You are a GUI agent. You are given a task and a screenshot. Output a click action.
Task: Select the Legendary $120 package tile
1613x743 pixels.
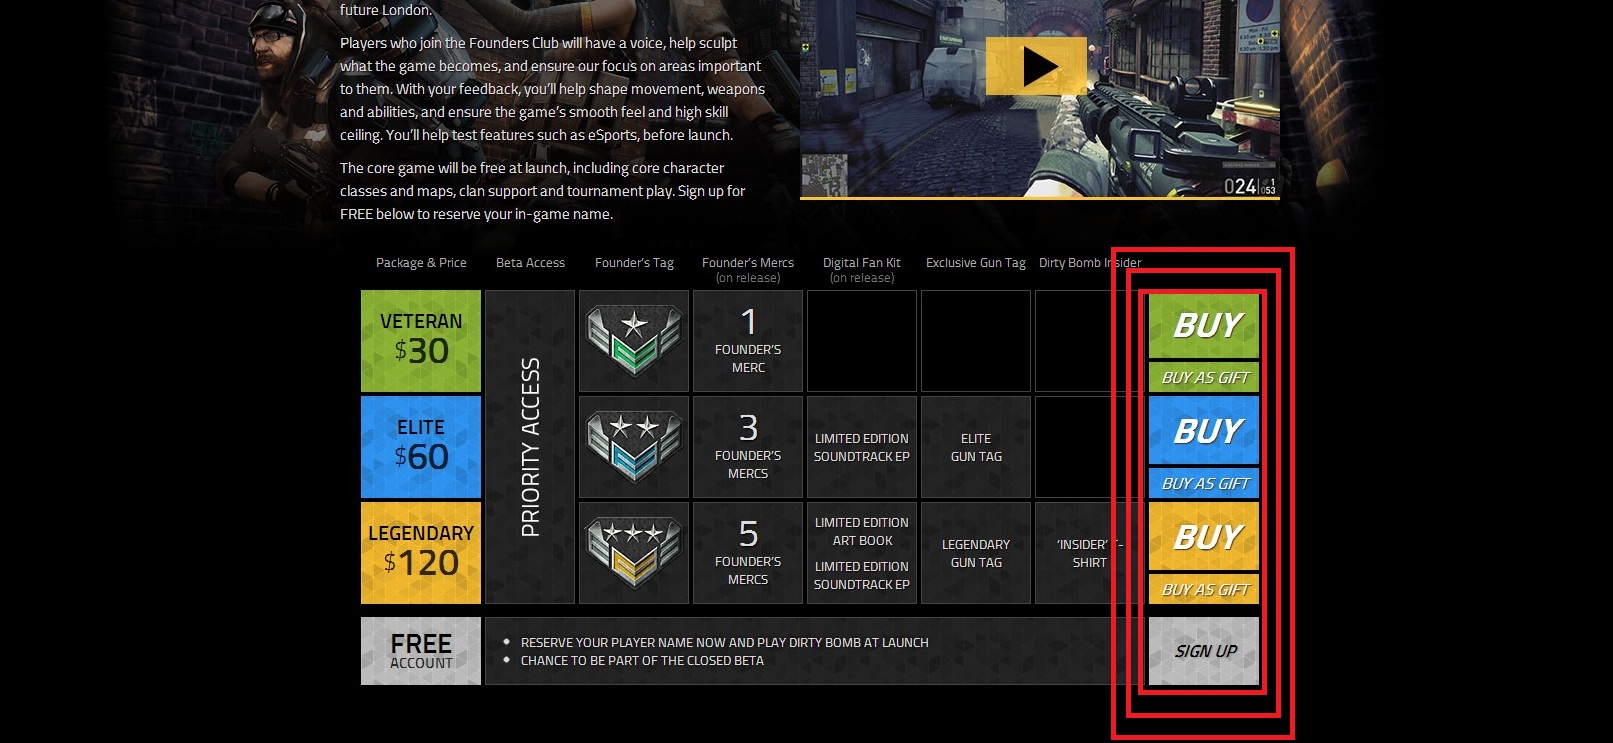coord(421,553)
